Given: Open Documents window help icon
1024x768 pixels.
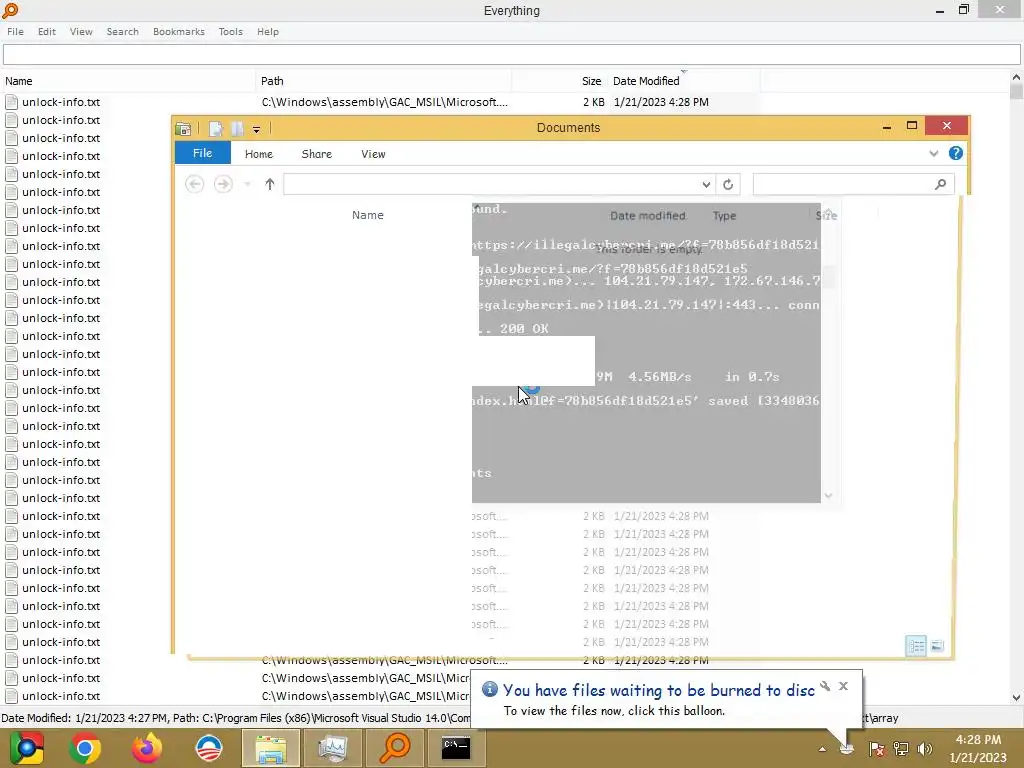Looking at the screenshot, I should tap(955, 153).
